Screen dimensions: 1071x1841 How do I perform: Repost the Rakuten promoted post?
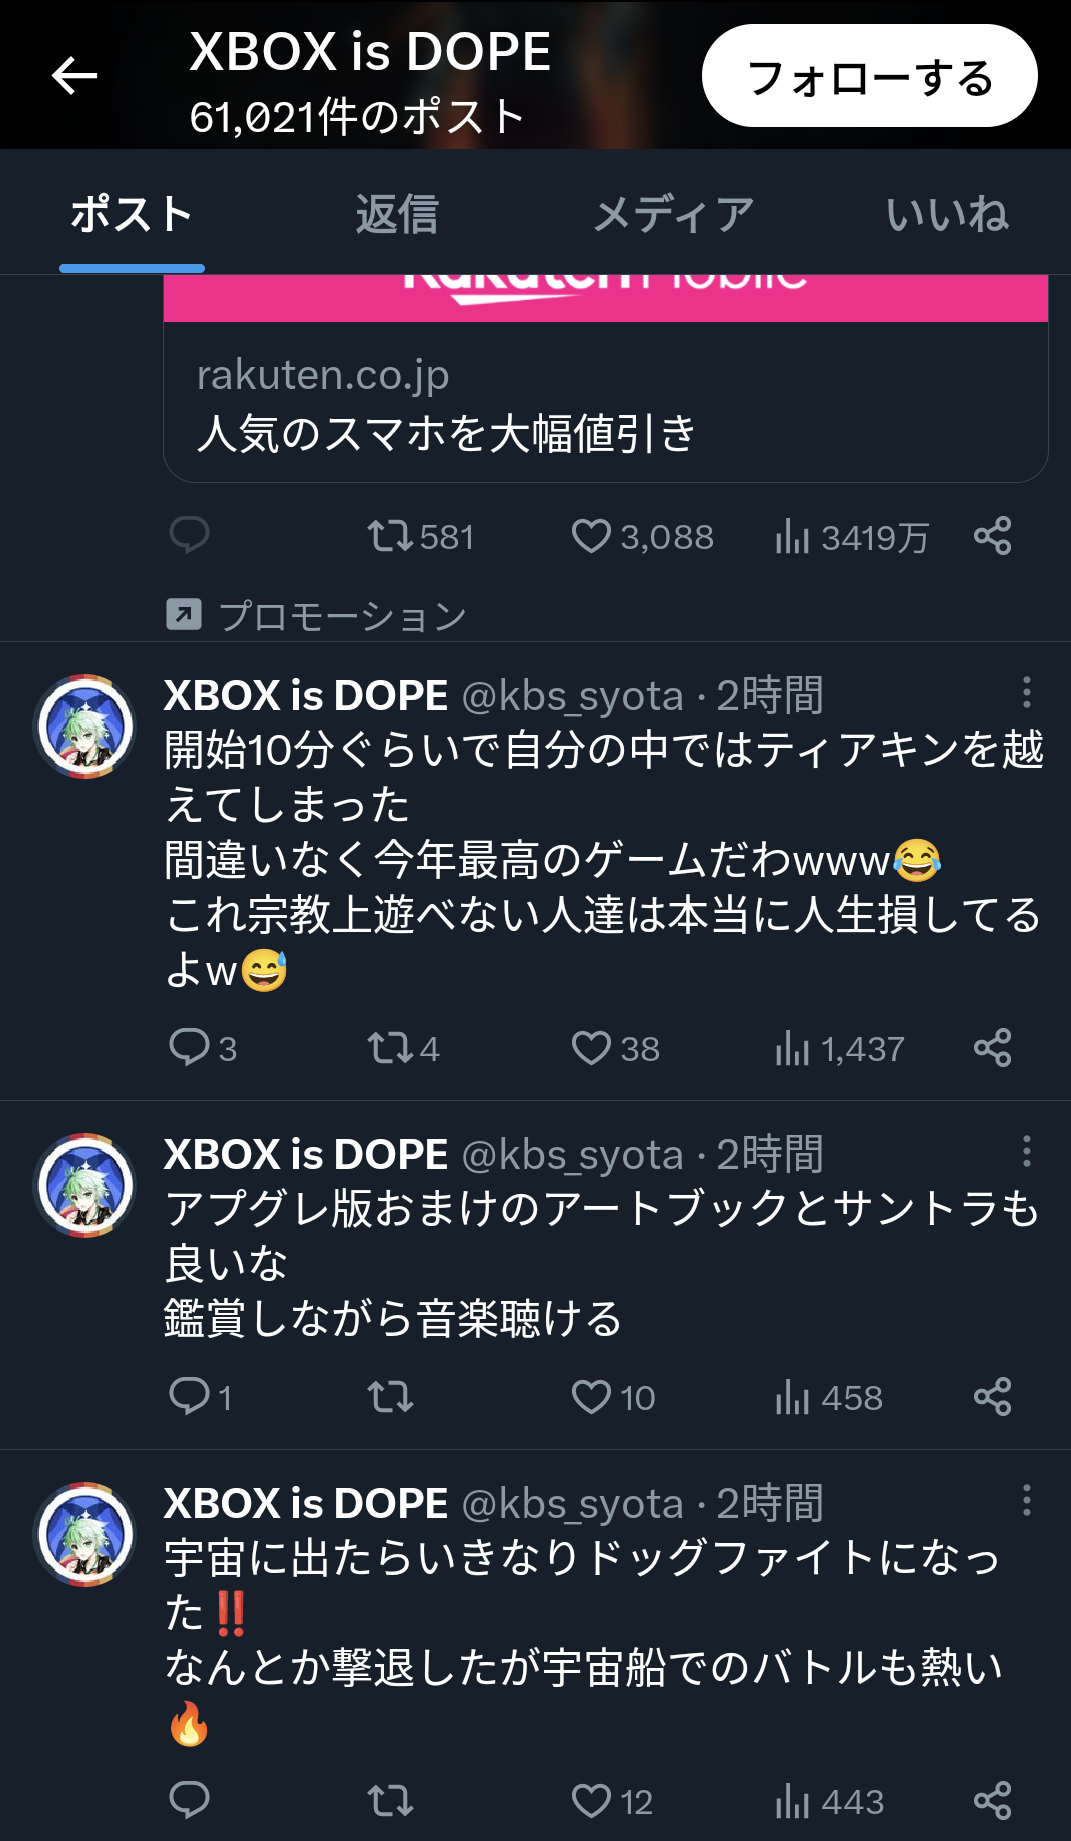(390, 536)
